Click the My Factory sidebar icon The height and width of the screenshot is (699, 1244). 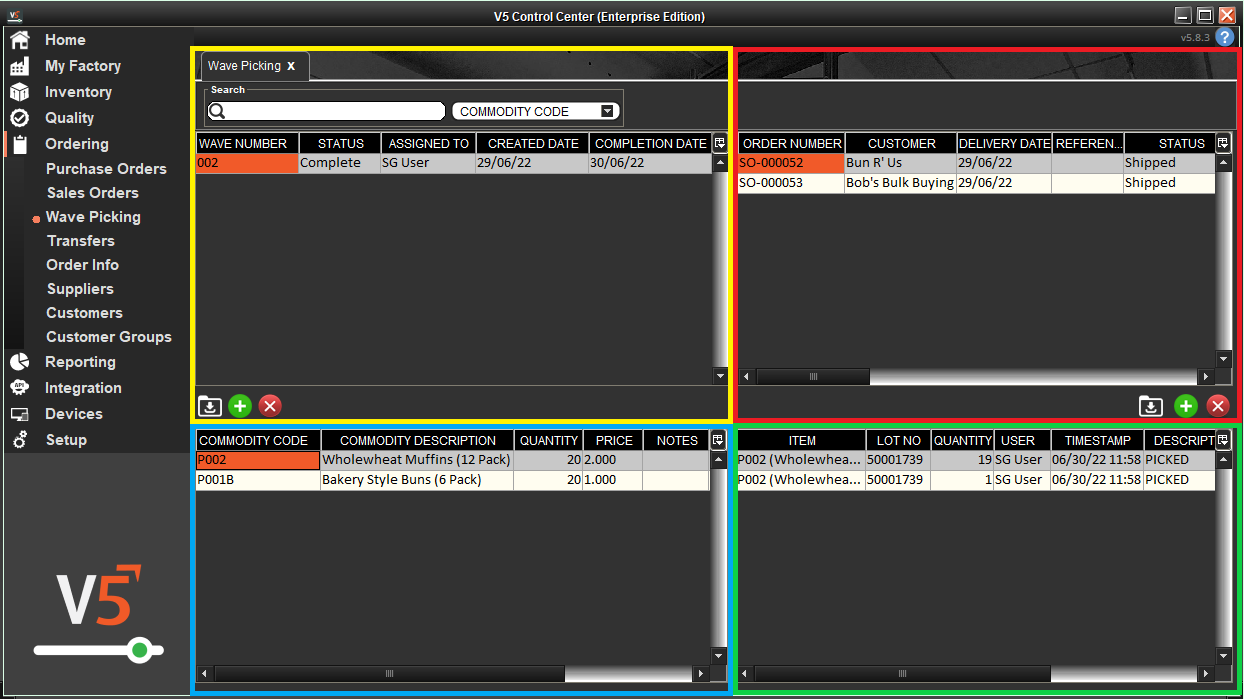pos(19,65)
